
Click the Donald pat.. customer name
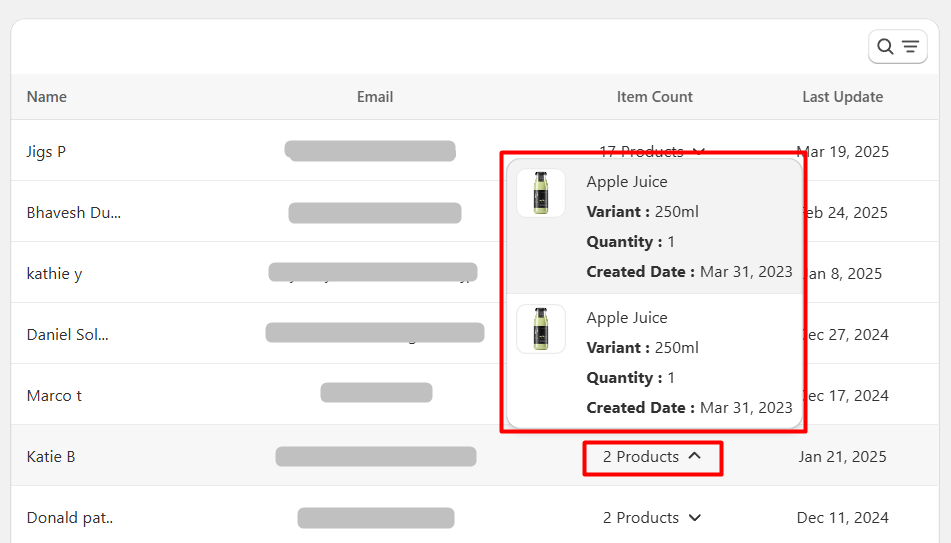pos(70,518)
